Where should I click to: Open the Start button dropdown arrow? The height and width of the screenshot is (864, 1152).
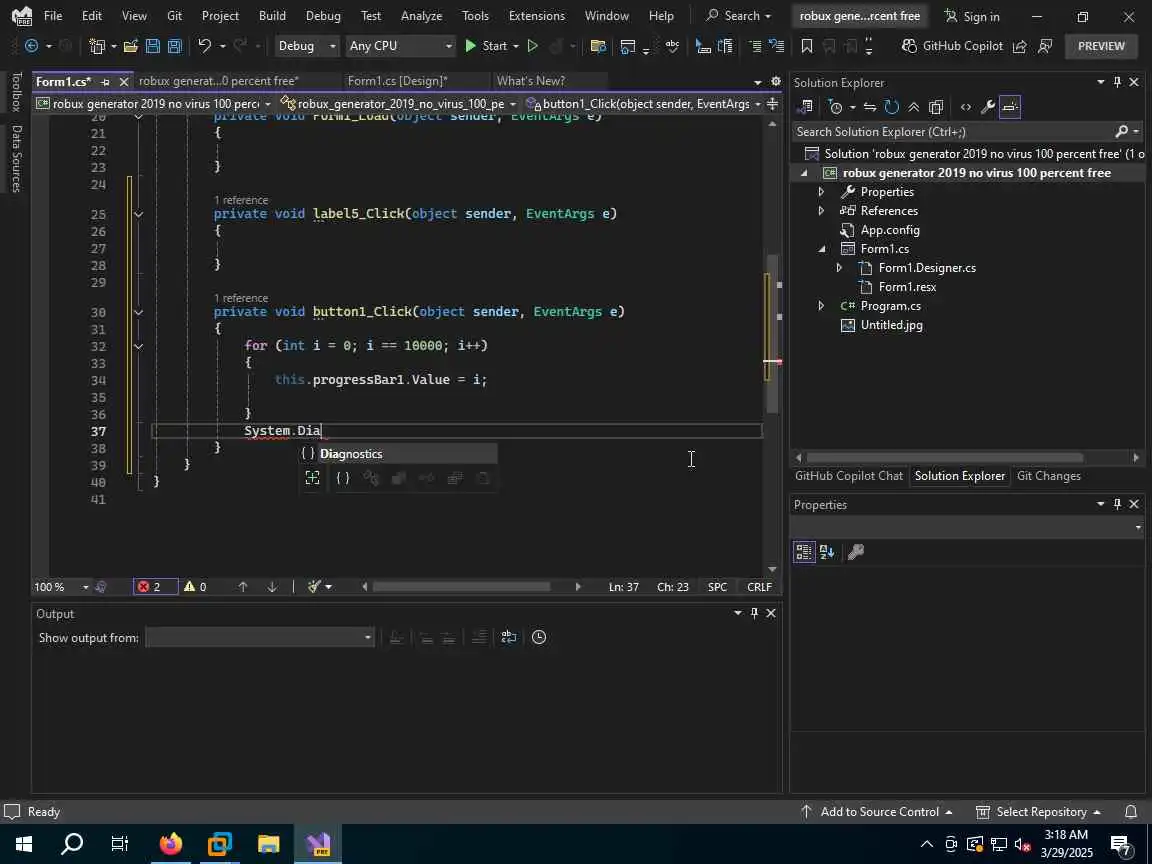[x=516, y=46]
